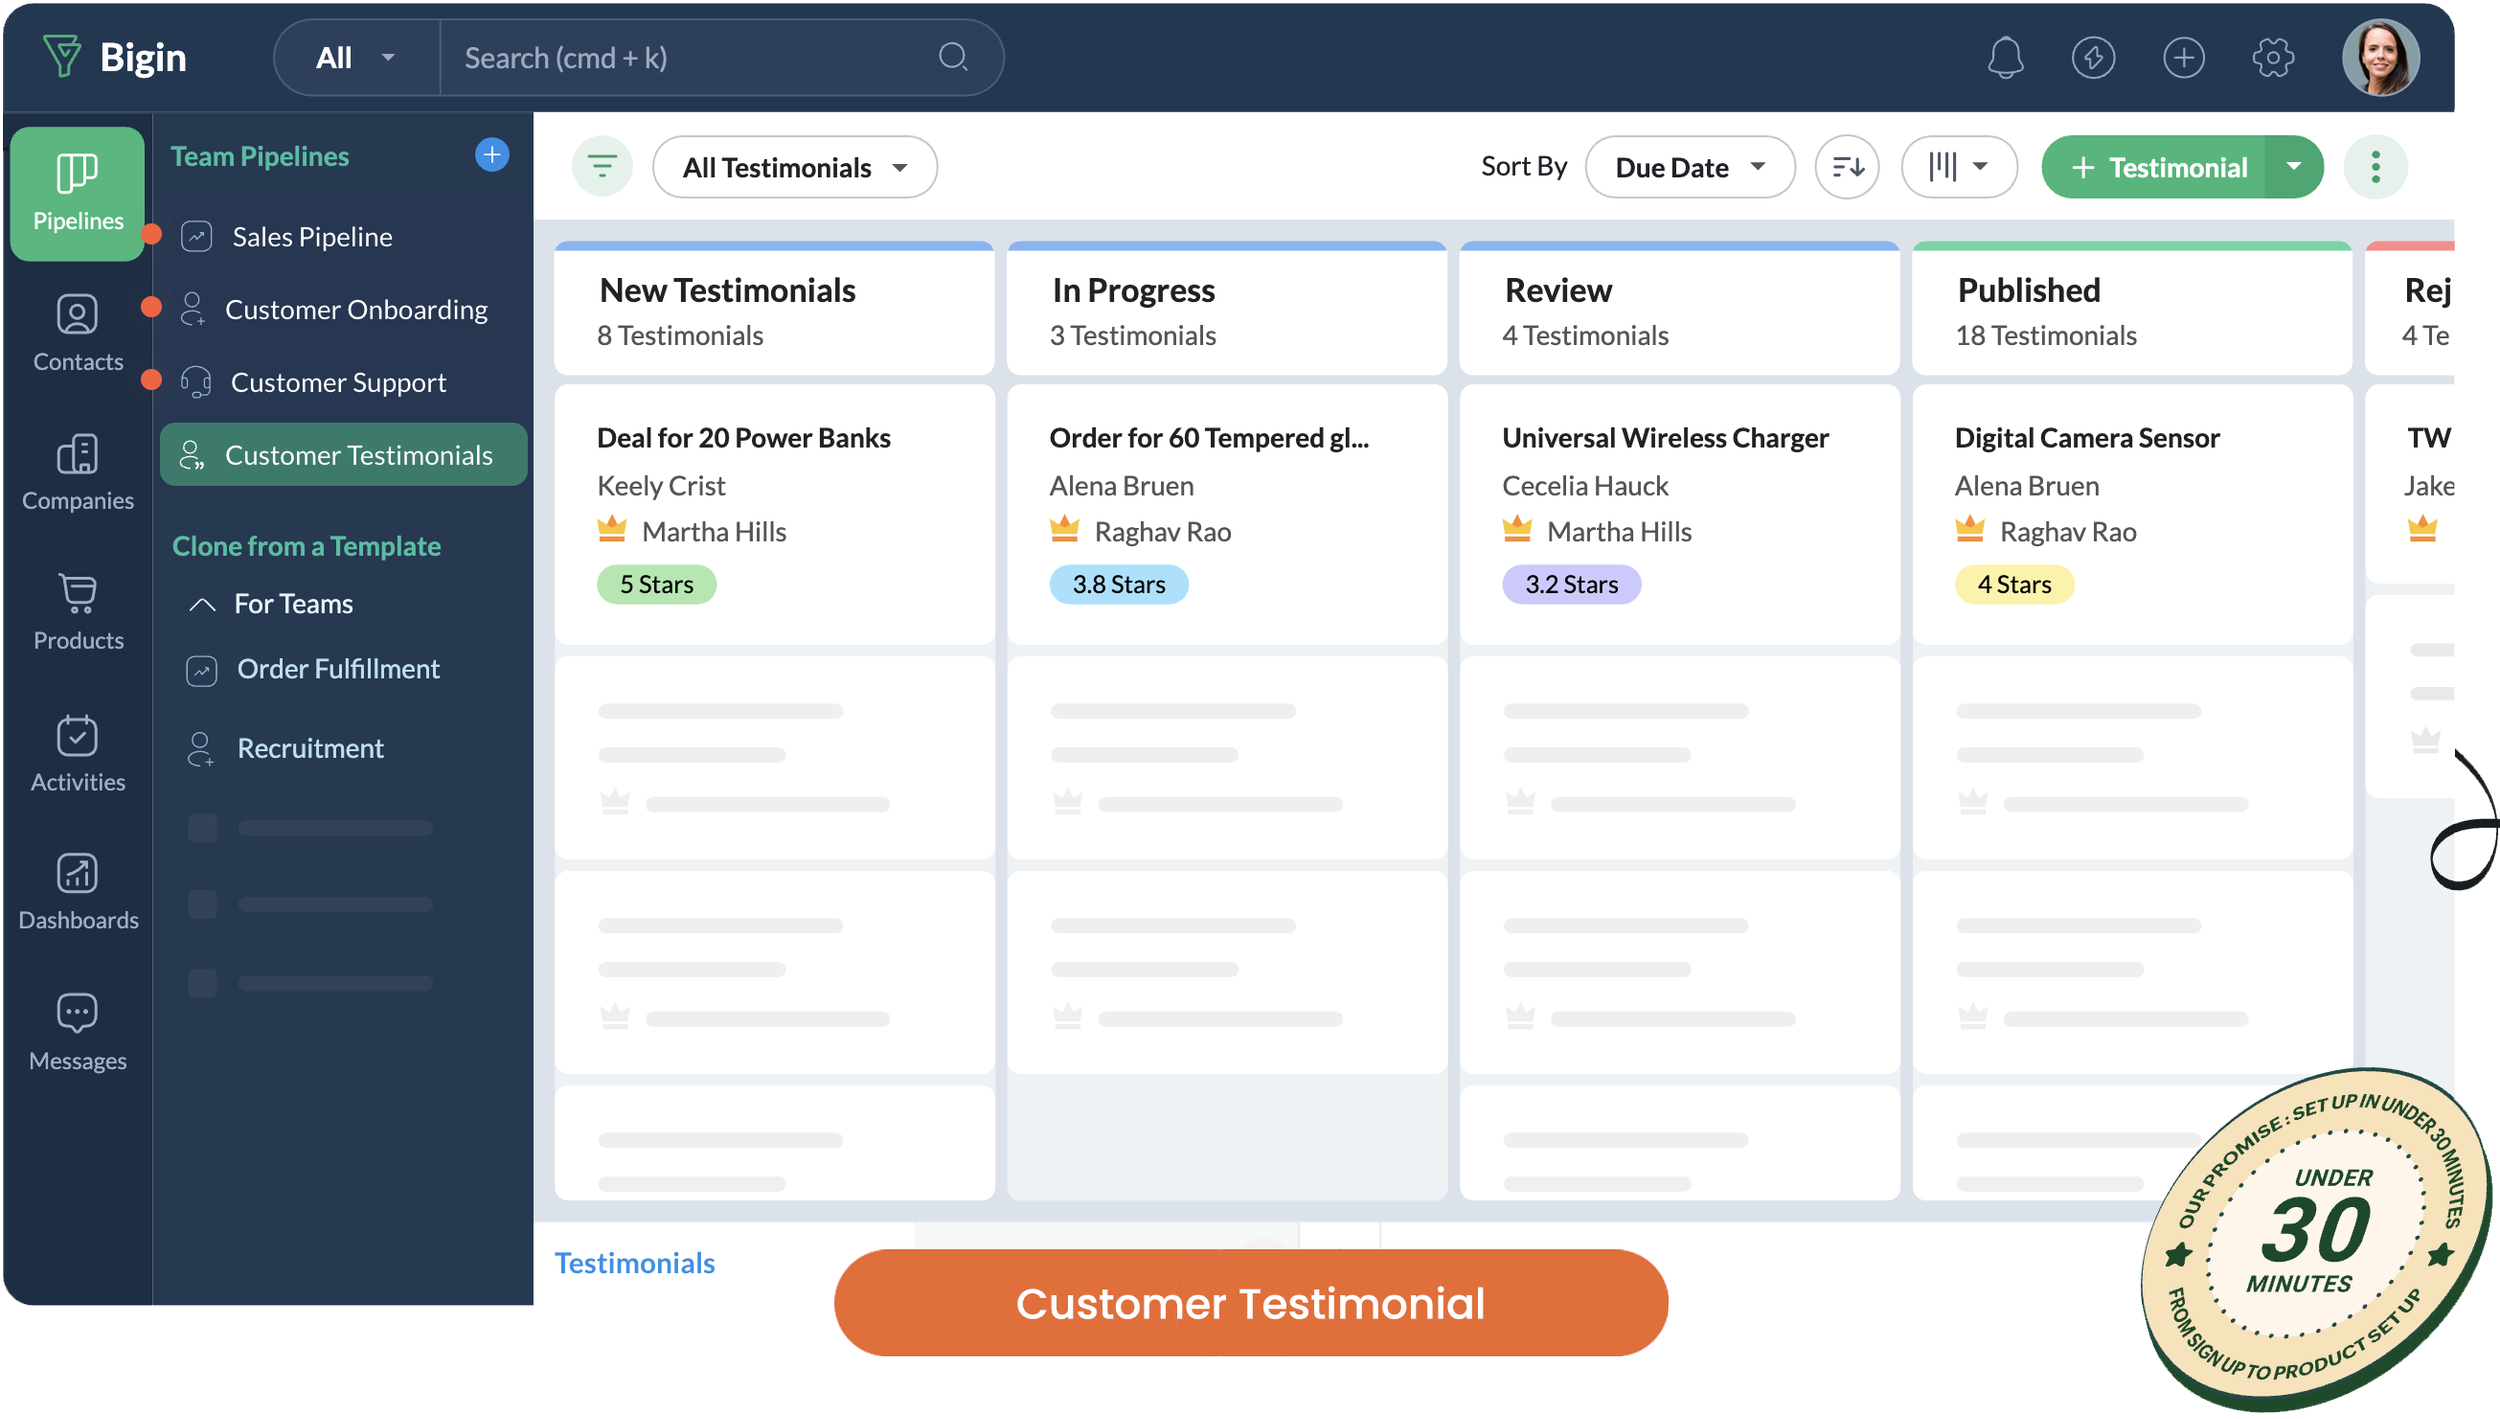
Task: Open the Messages section
Action: tap(77, 1030)
